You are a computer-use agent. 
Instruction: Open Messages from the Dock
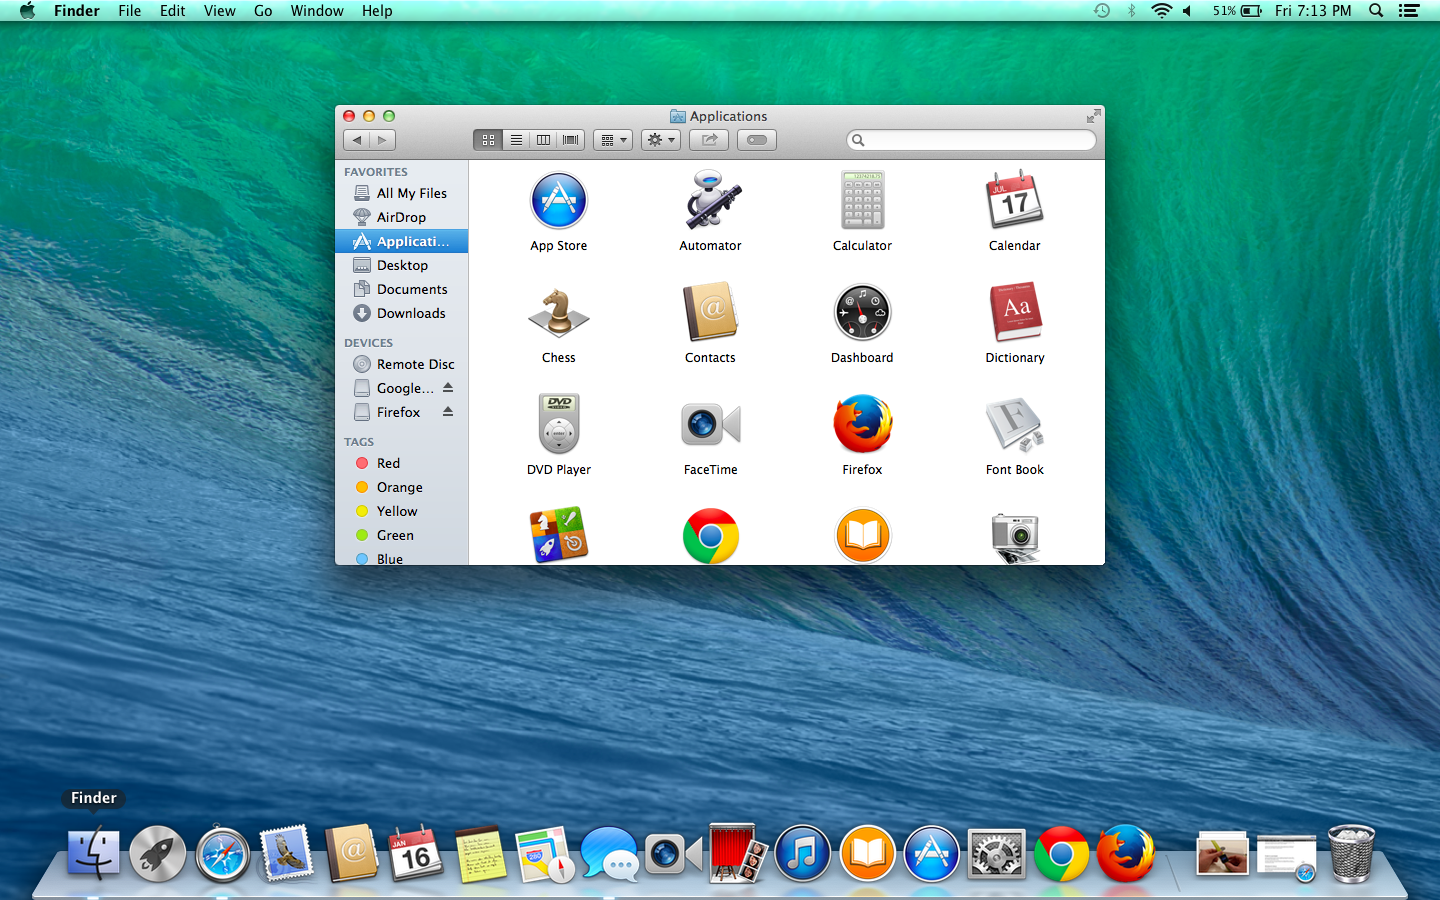tap(609, 854)
